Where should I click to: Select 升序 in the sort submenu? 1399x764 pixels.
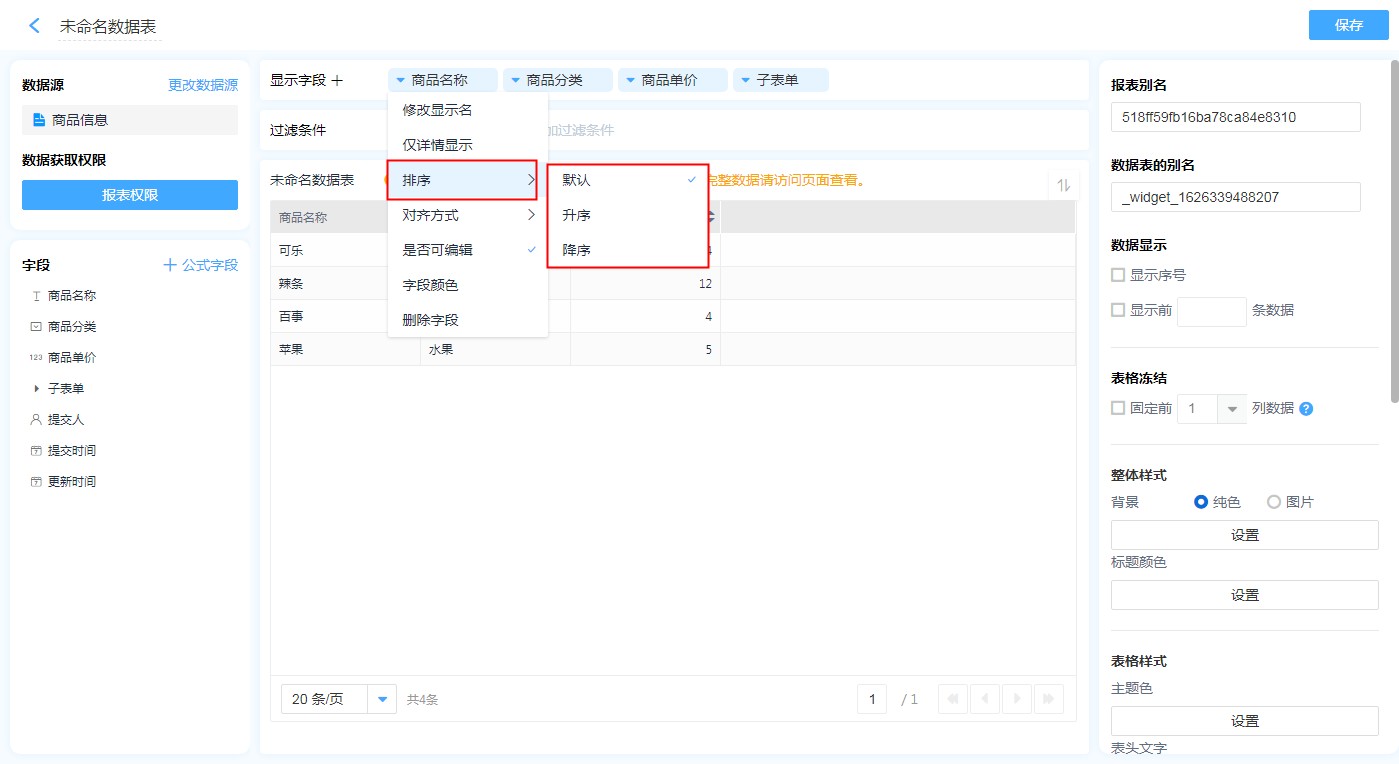pyautogui.click(x=577, y=215)
